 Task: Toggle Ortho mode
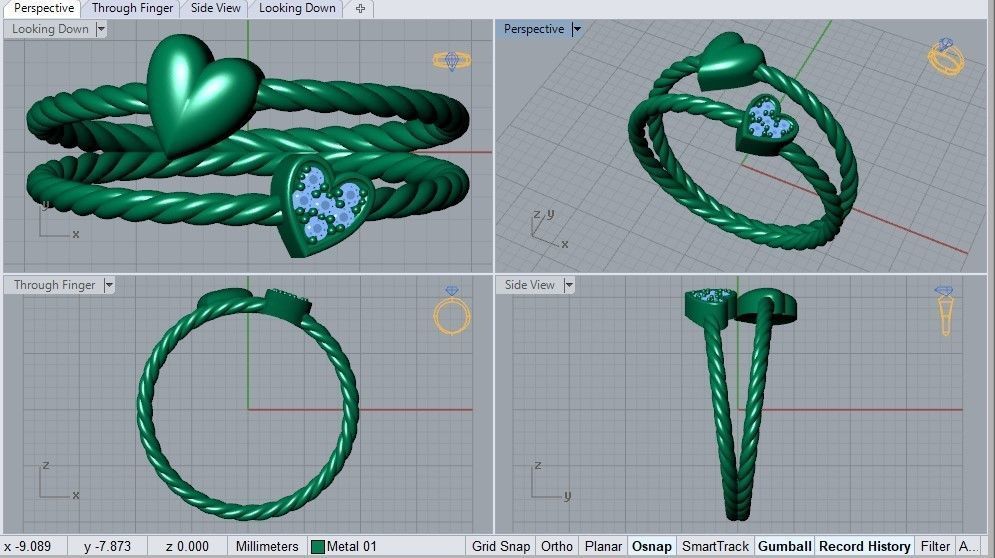tap(557, 547)
